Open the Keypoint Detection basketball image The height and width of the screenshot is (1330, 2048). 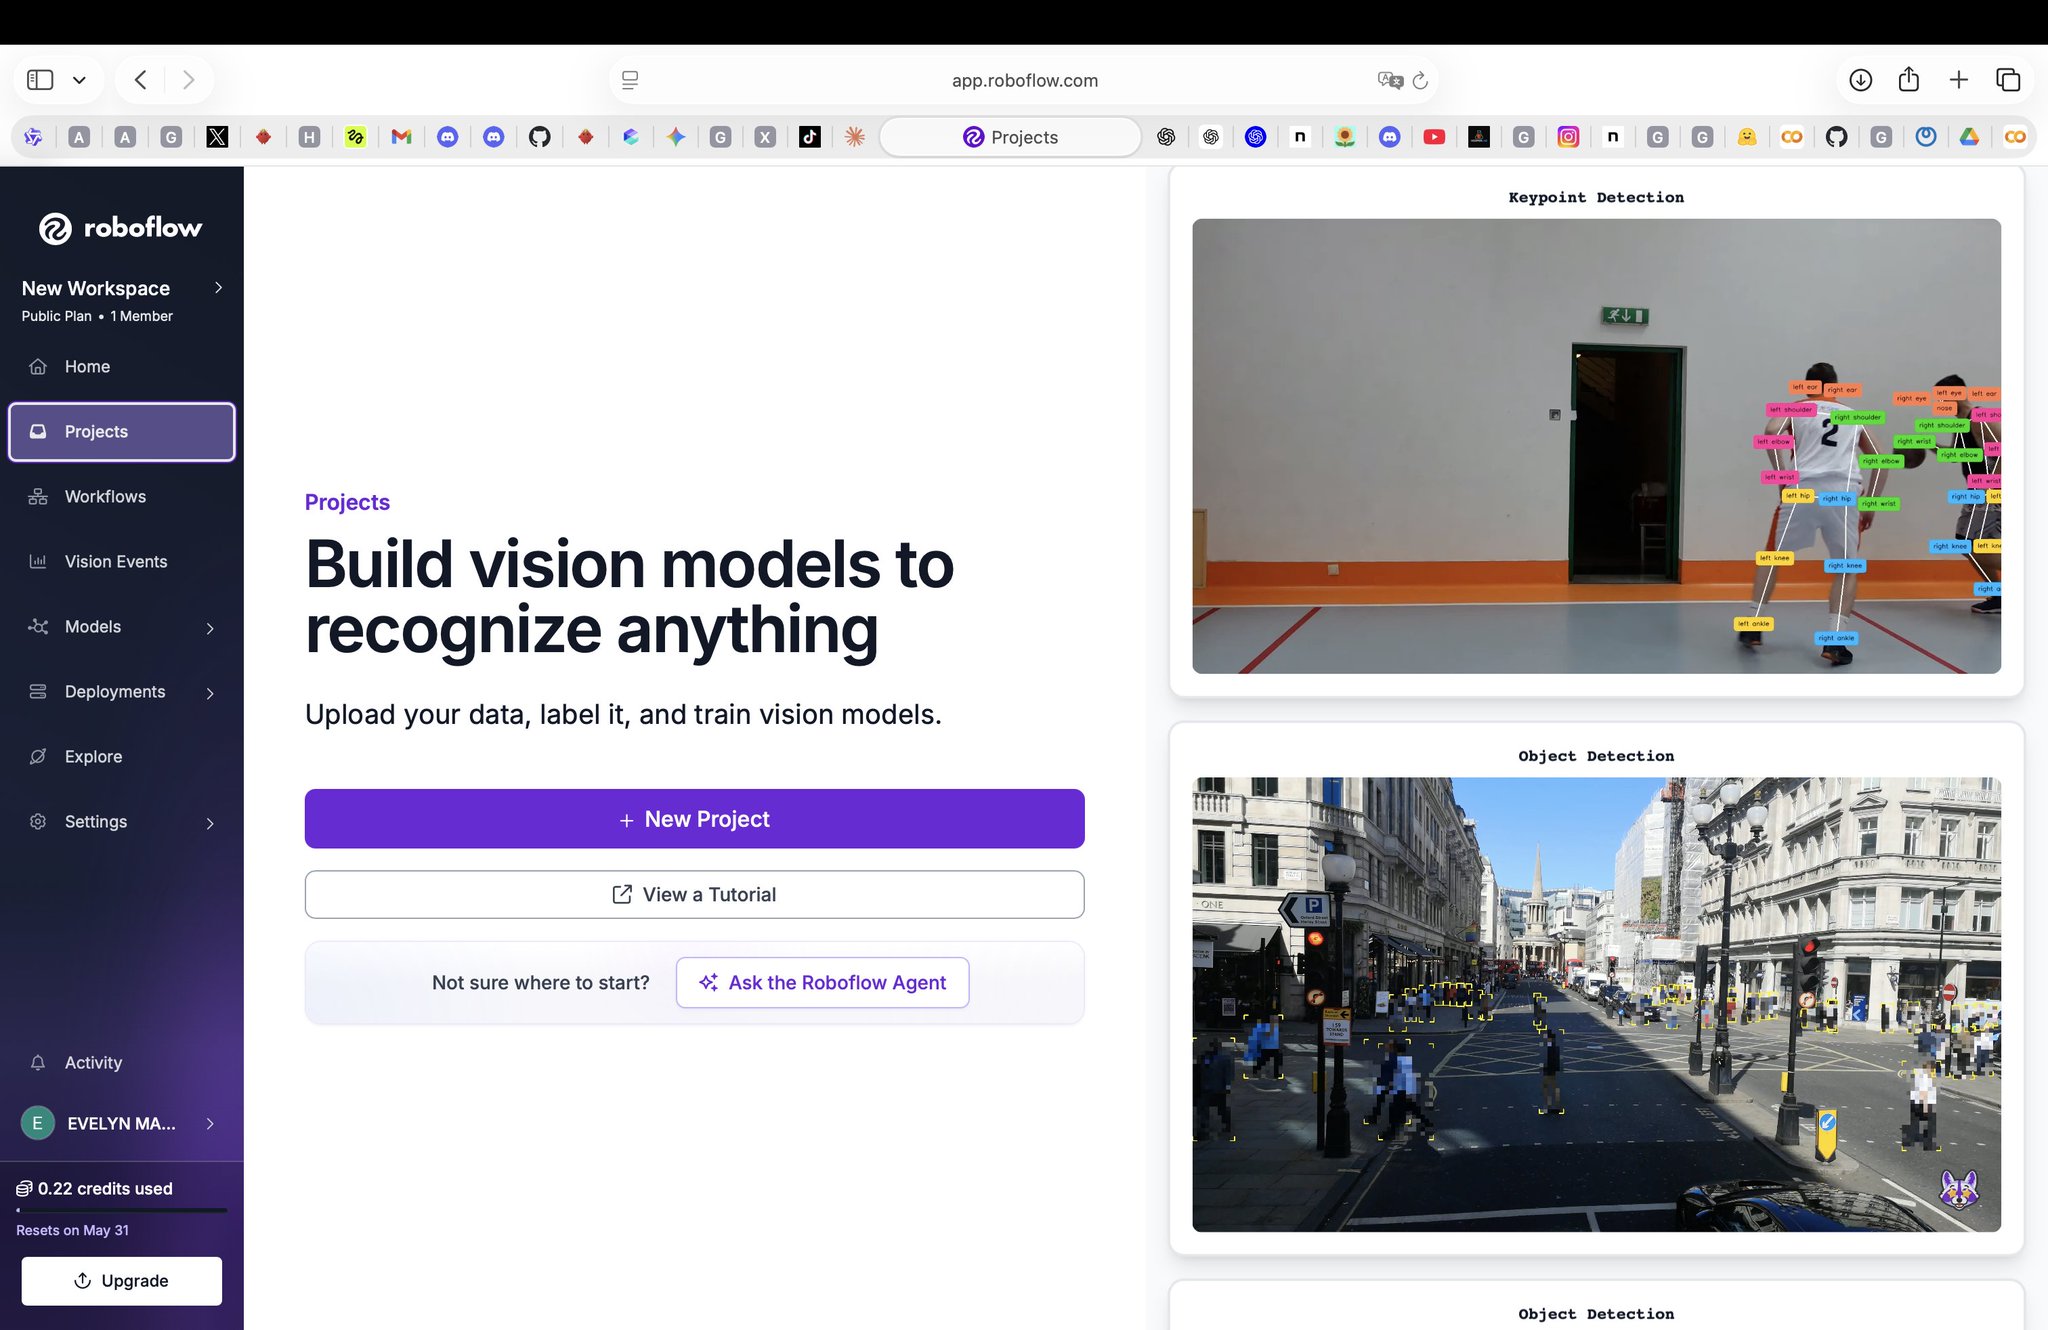tap(1596, 446)
